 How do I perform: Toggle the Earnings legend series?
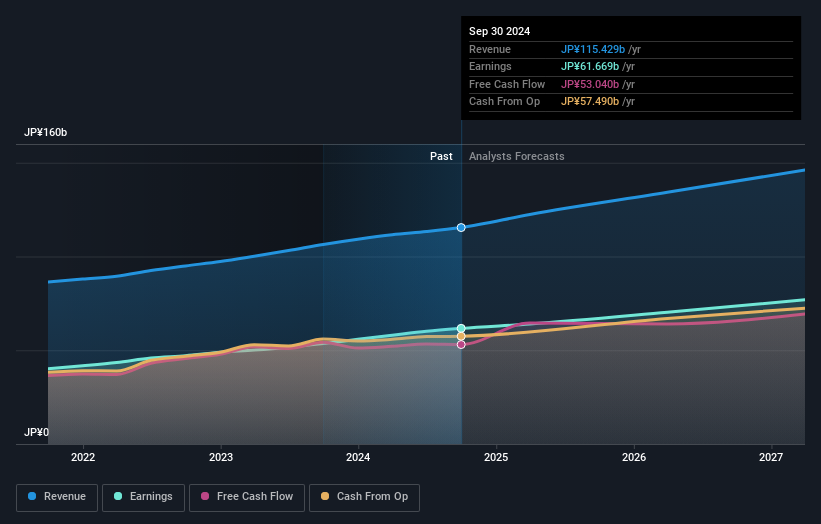[143, 497]
